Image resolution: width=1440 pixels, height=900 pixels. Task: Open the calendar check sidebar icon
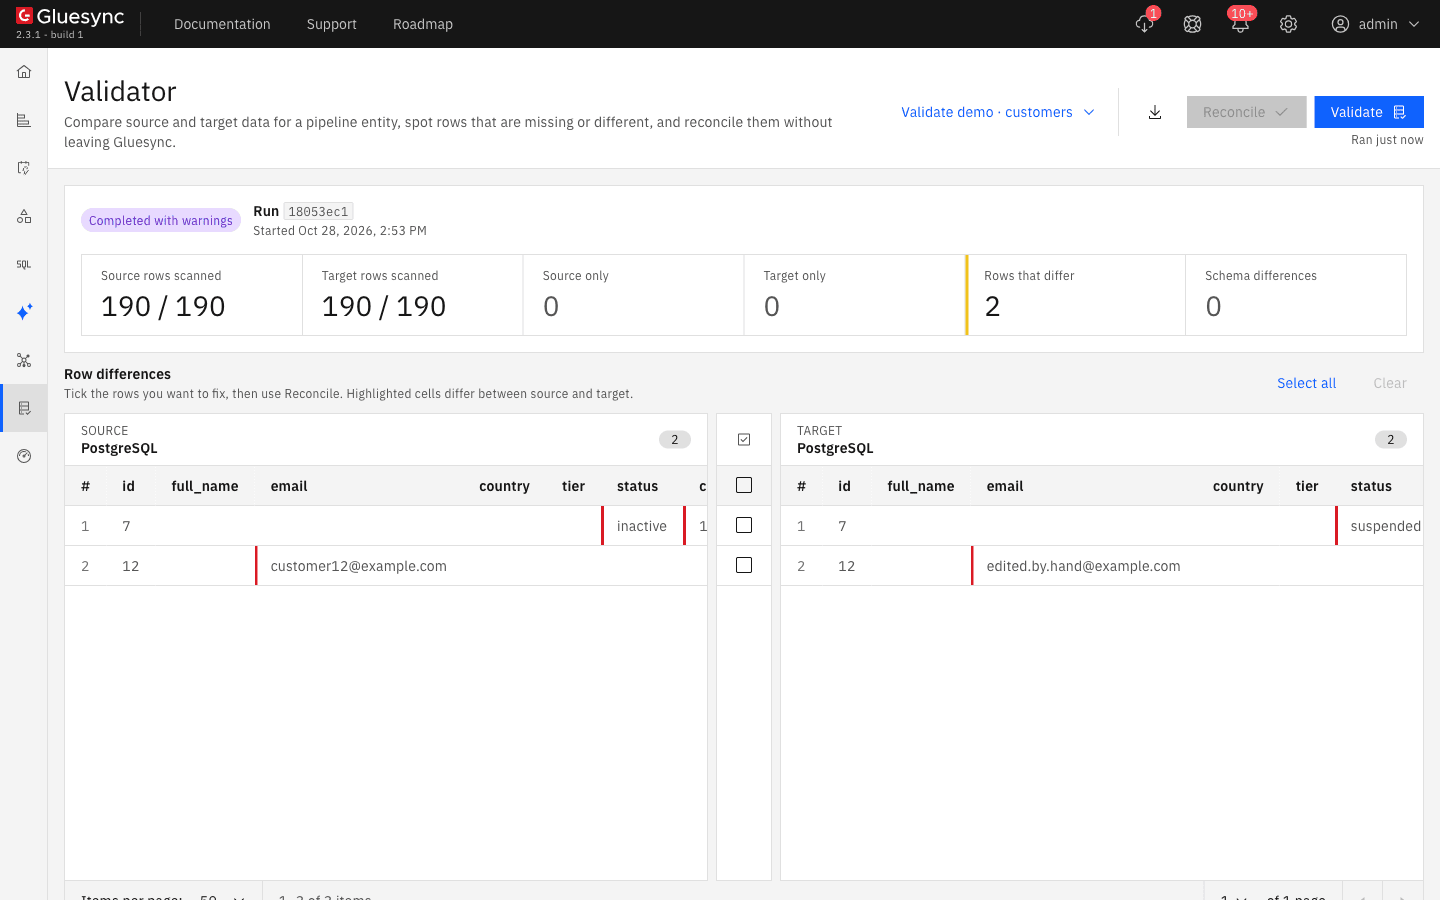point(24,168)
